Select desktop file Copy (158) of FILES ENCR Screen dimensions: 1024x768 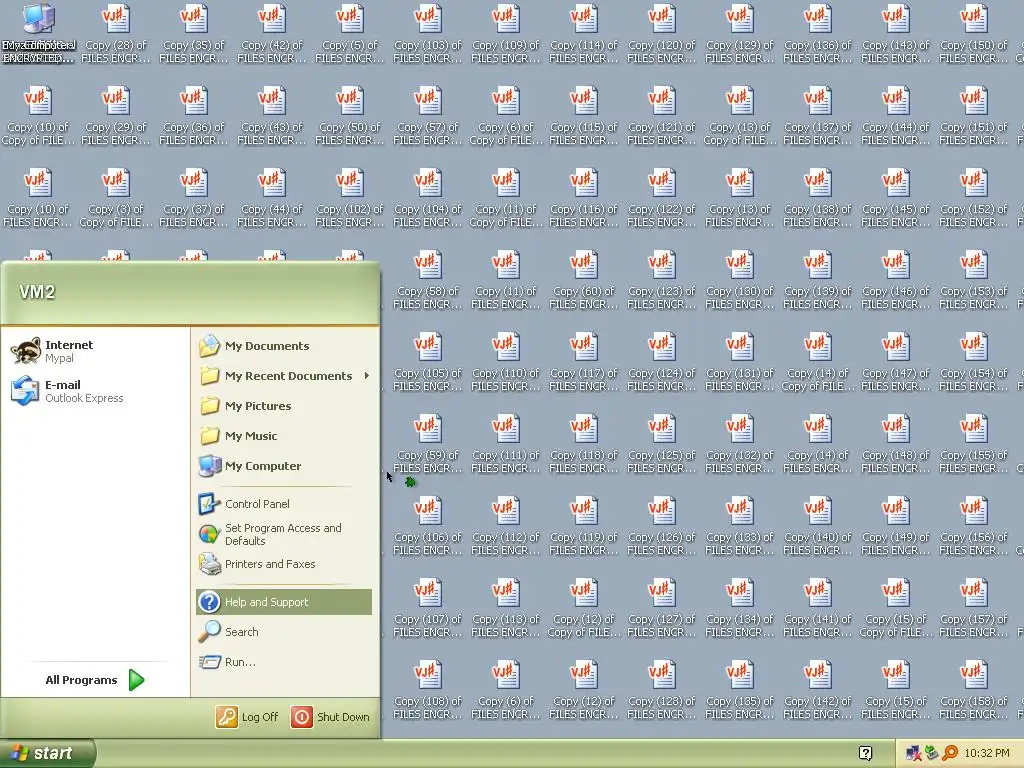tap(974, 690)
